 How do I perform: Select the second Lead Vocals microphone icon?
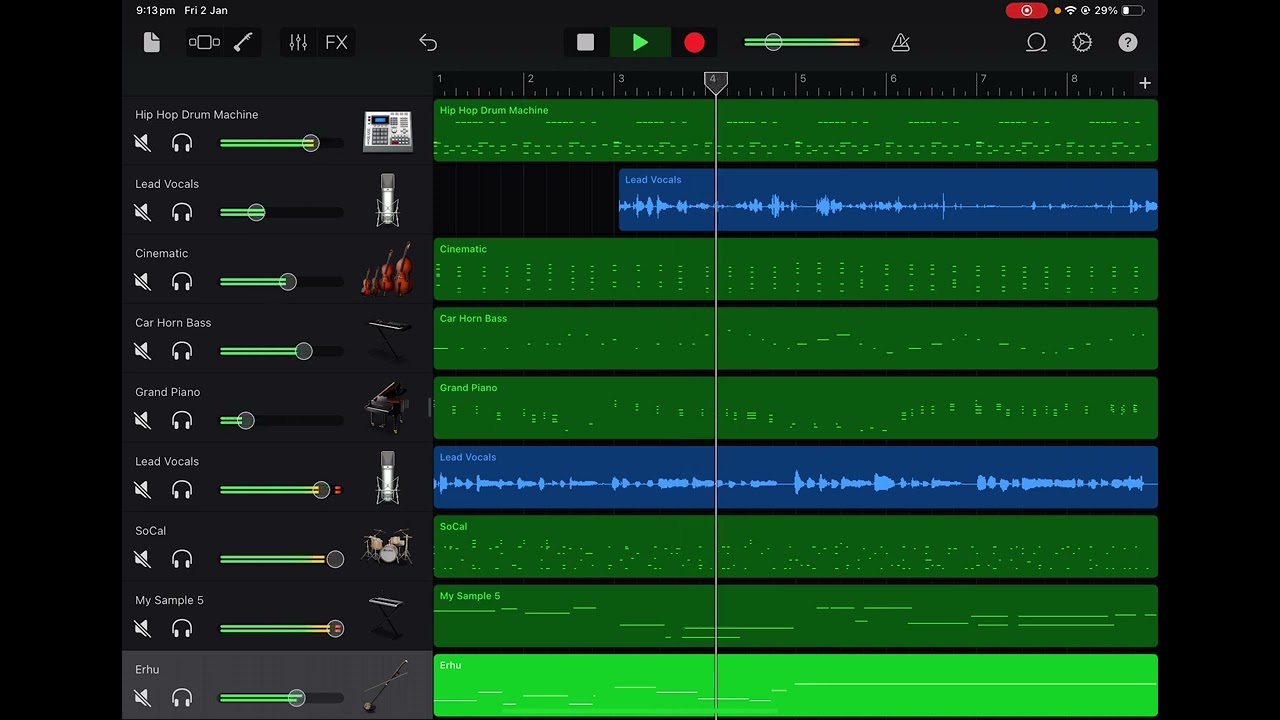tap(388, 477)
